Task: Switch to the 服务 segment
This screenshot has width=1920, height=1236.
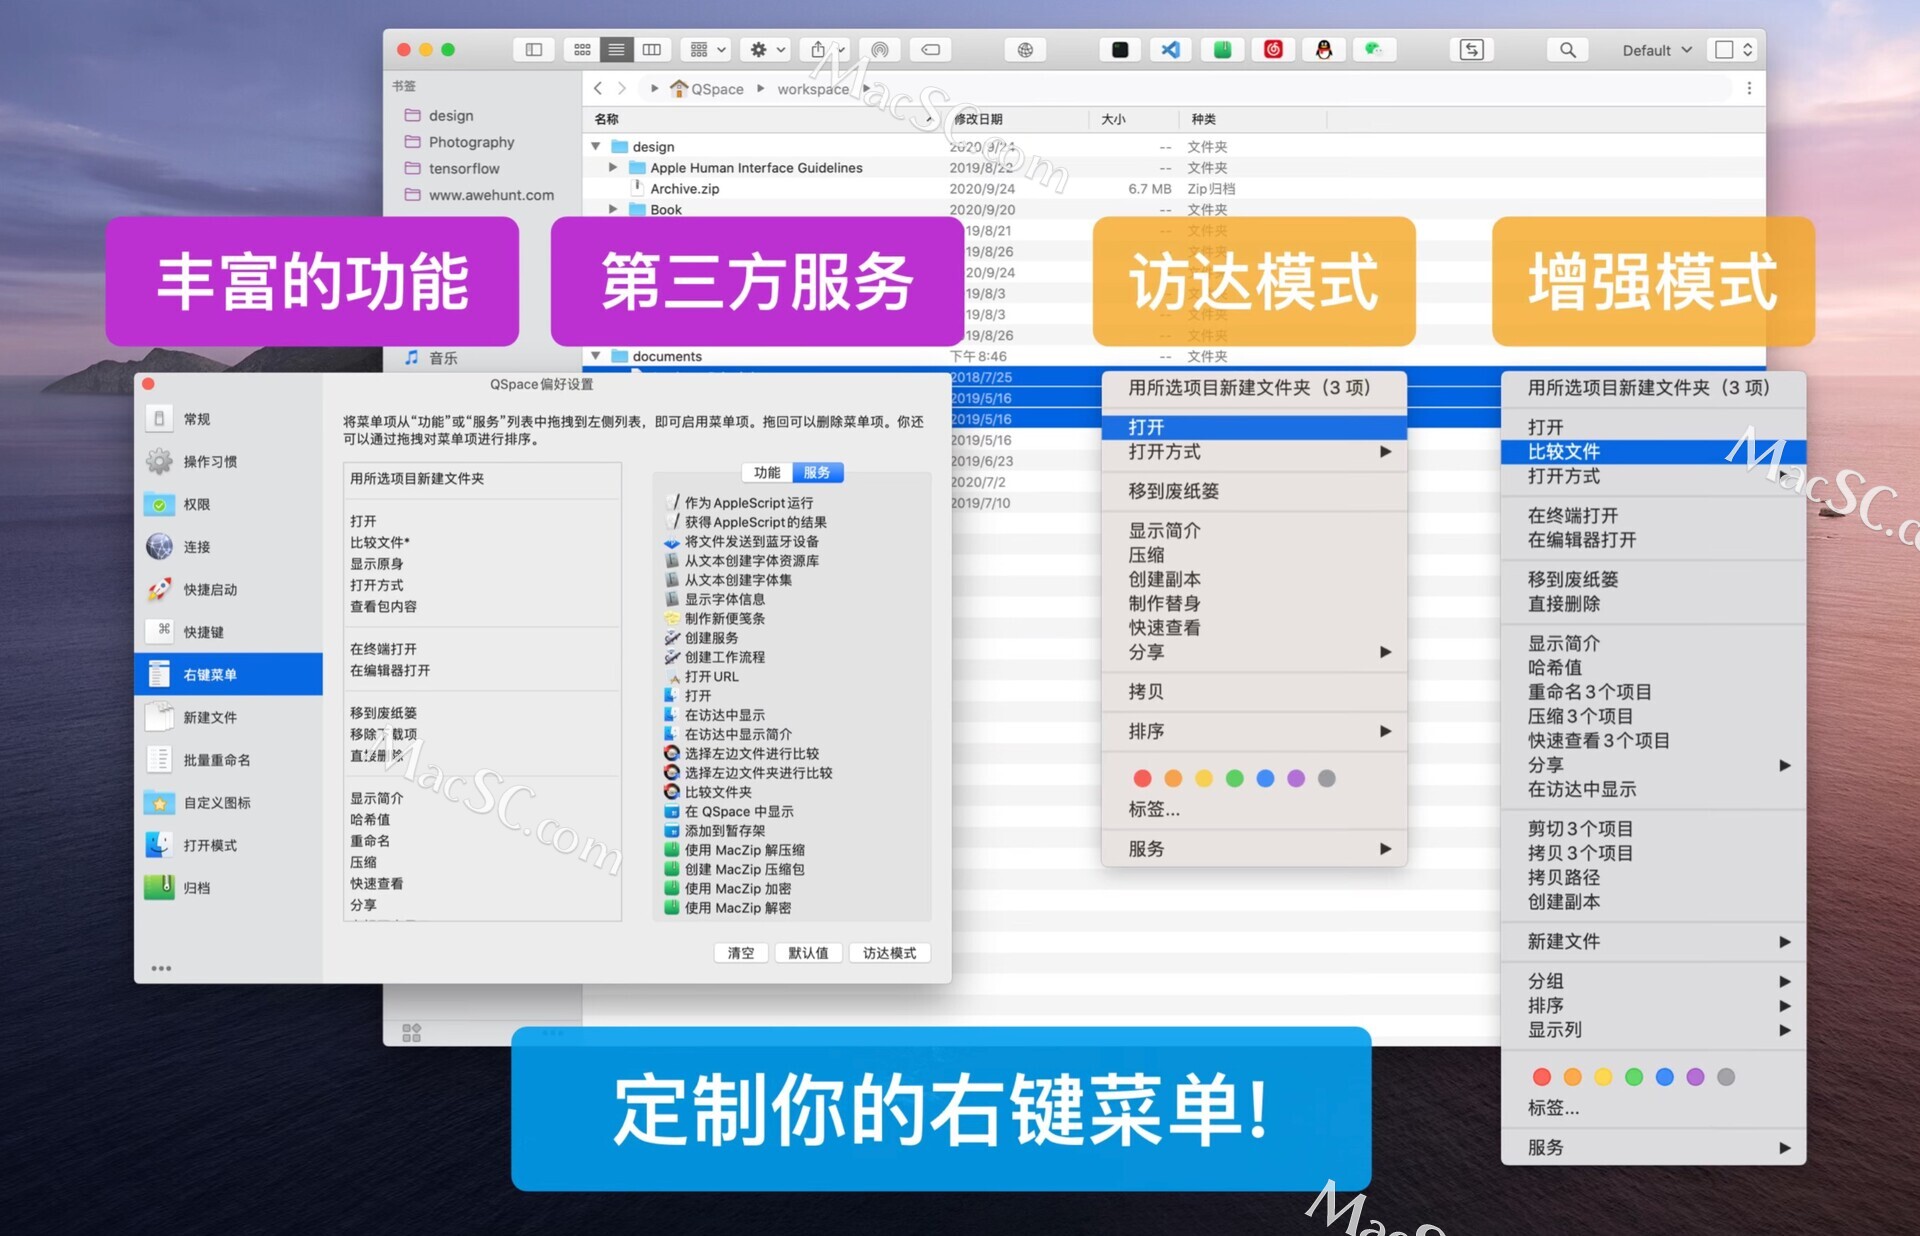Action: (x=818, y=473)
